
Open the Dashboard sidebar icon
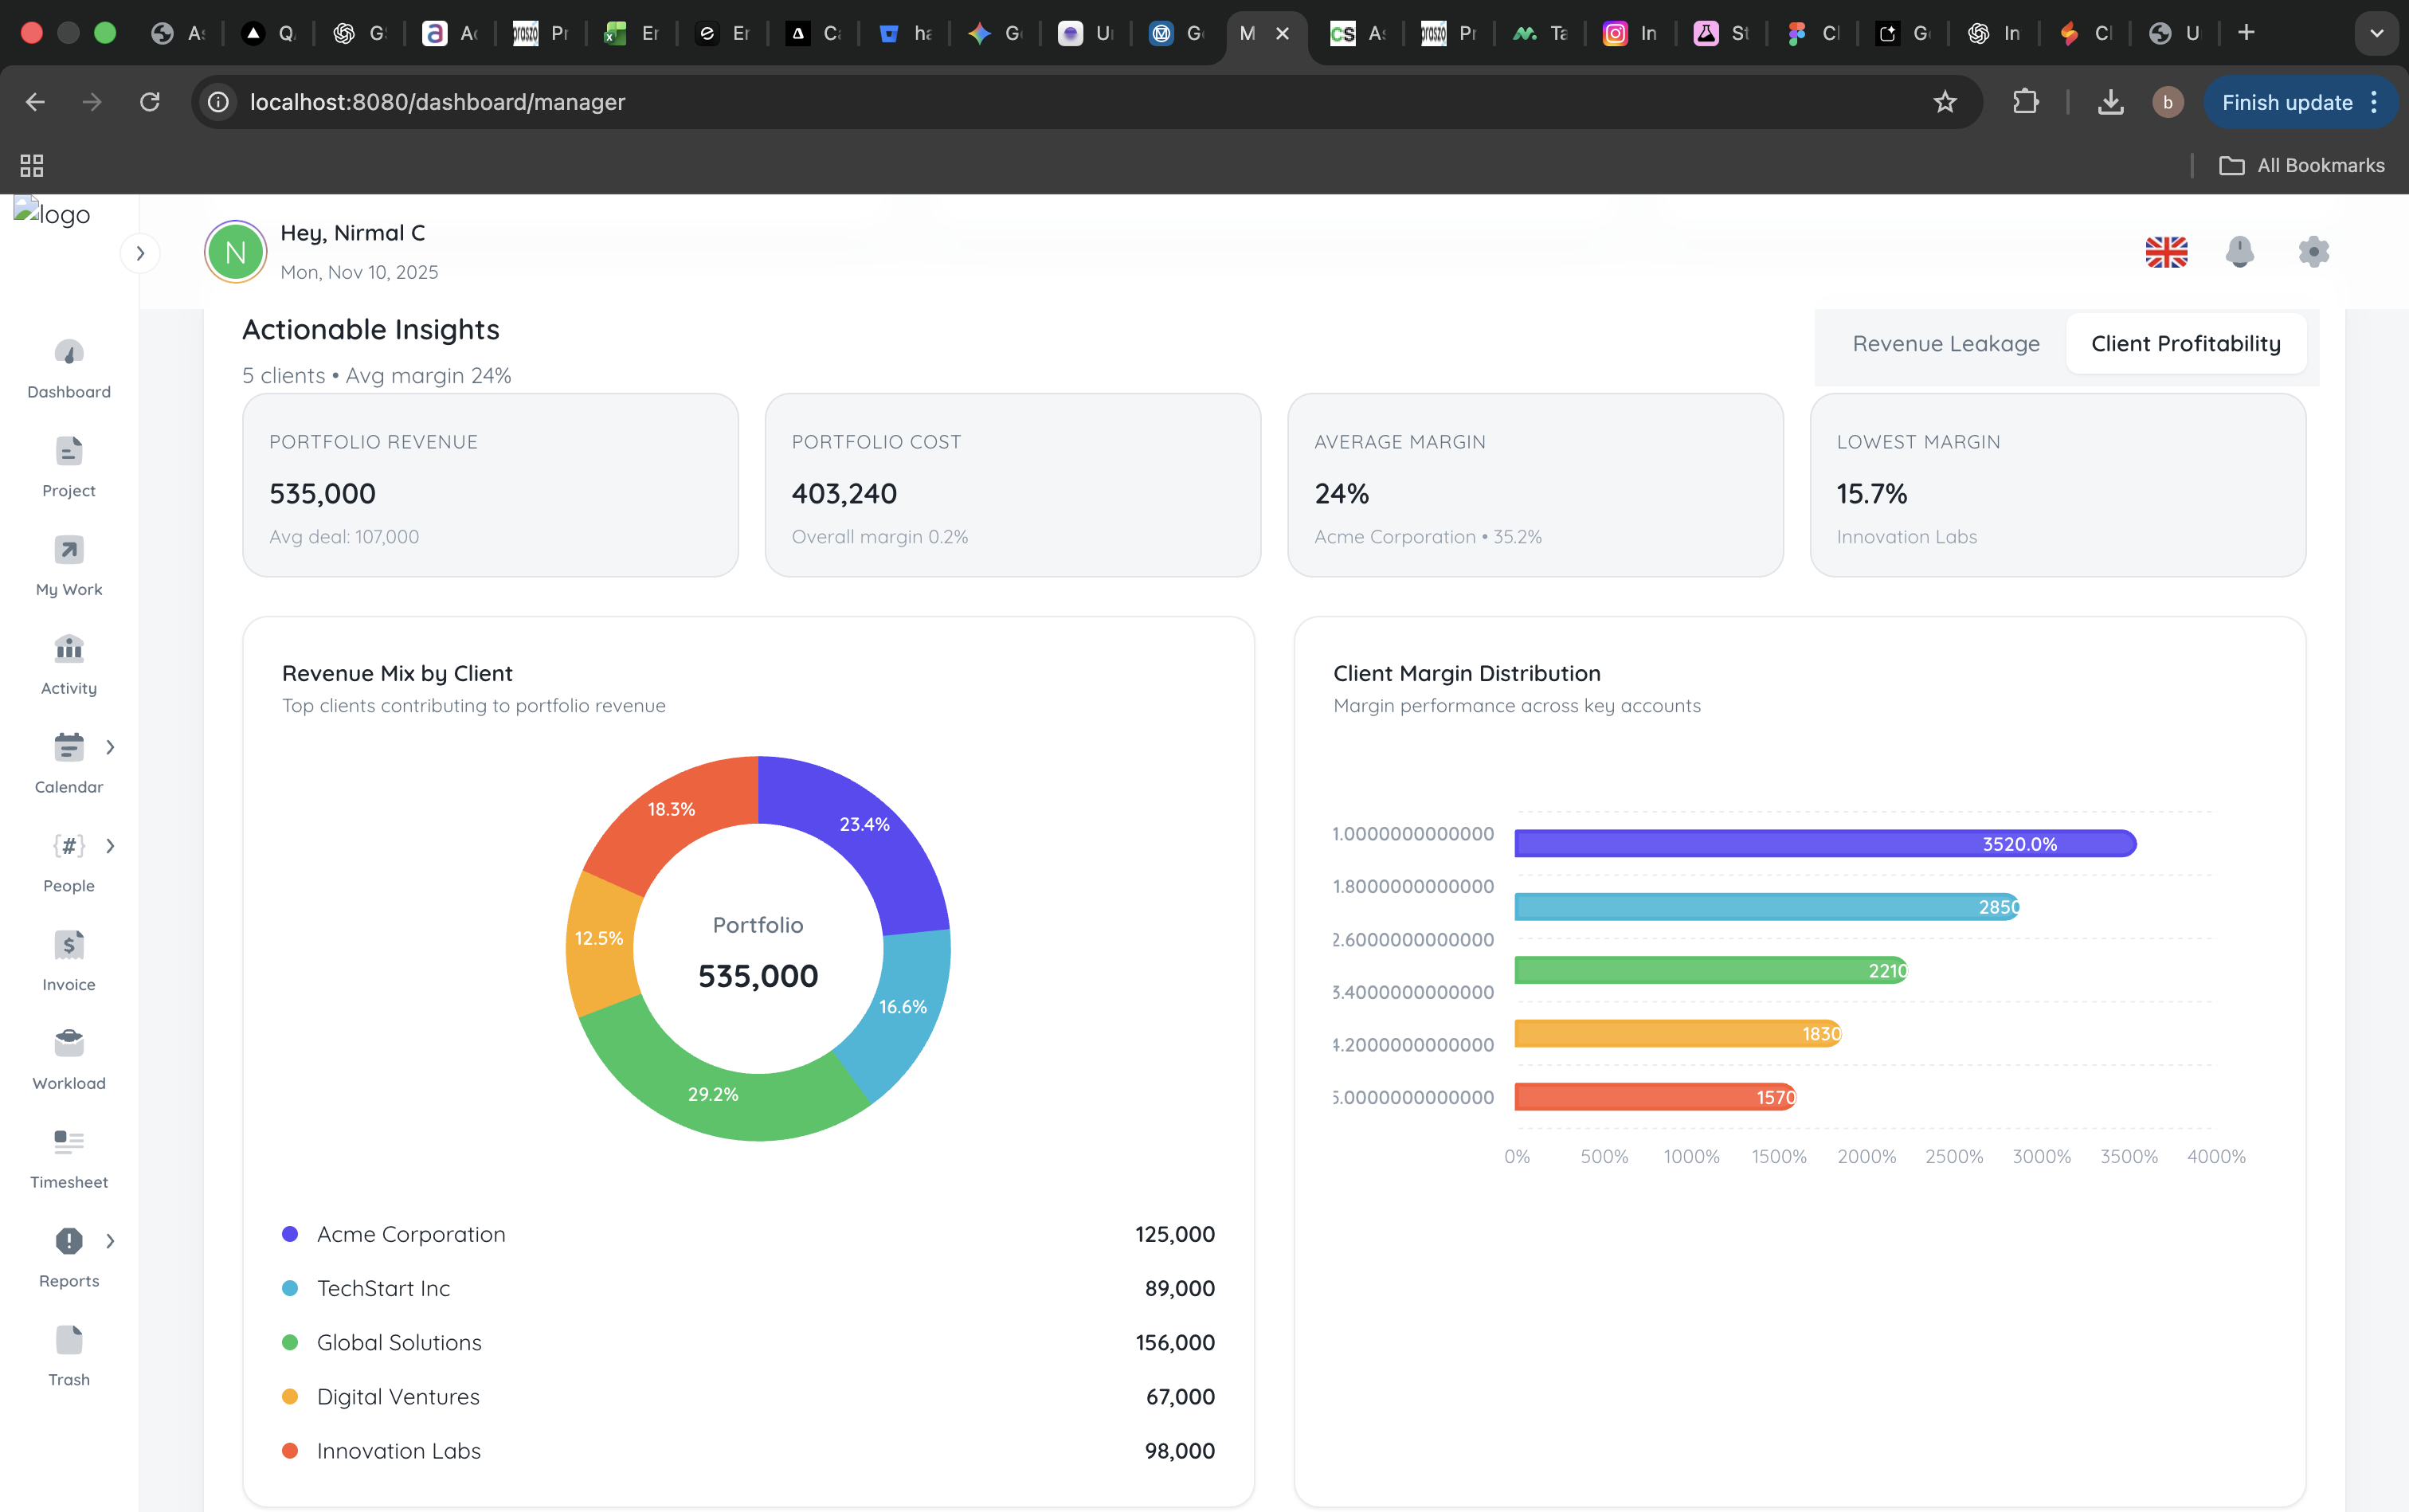pos(69,353)
